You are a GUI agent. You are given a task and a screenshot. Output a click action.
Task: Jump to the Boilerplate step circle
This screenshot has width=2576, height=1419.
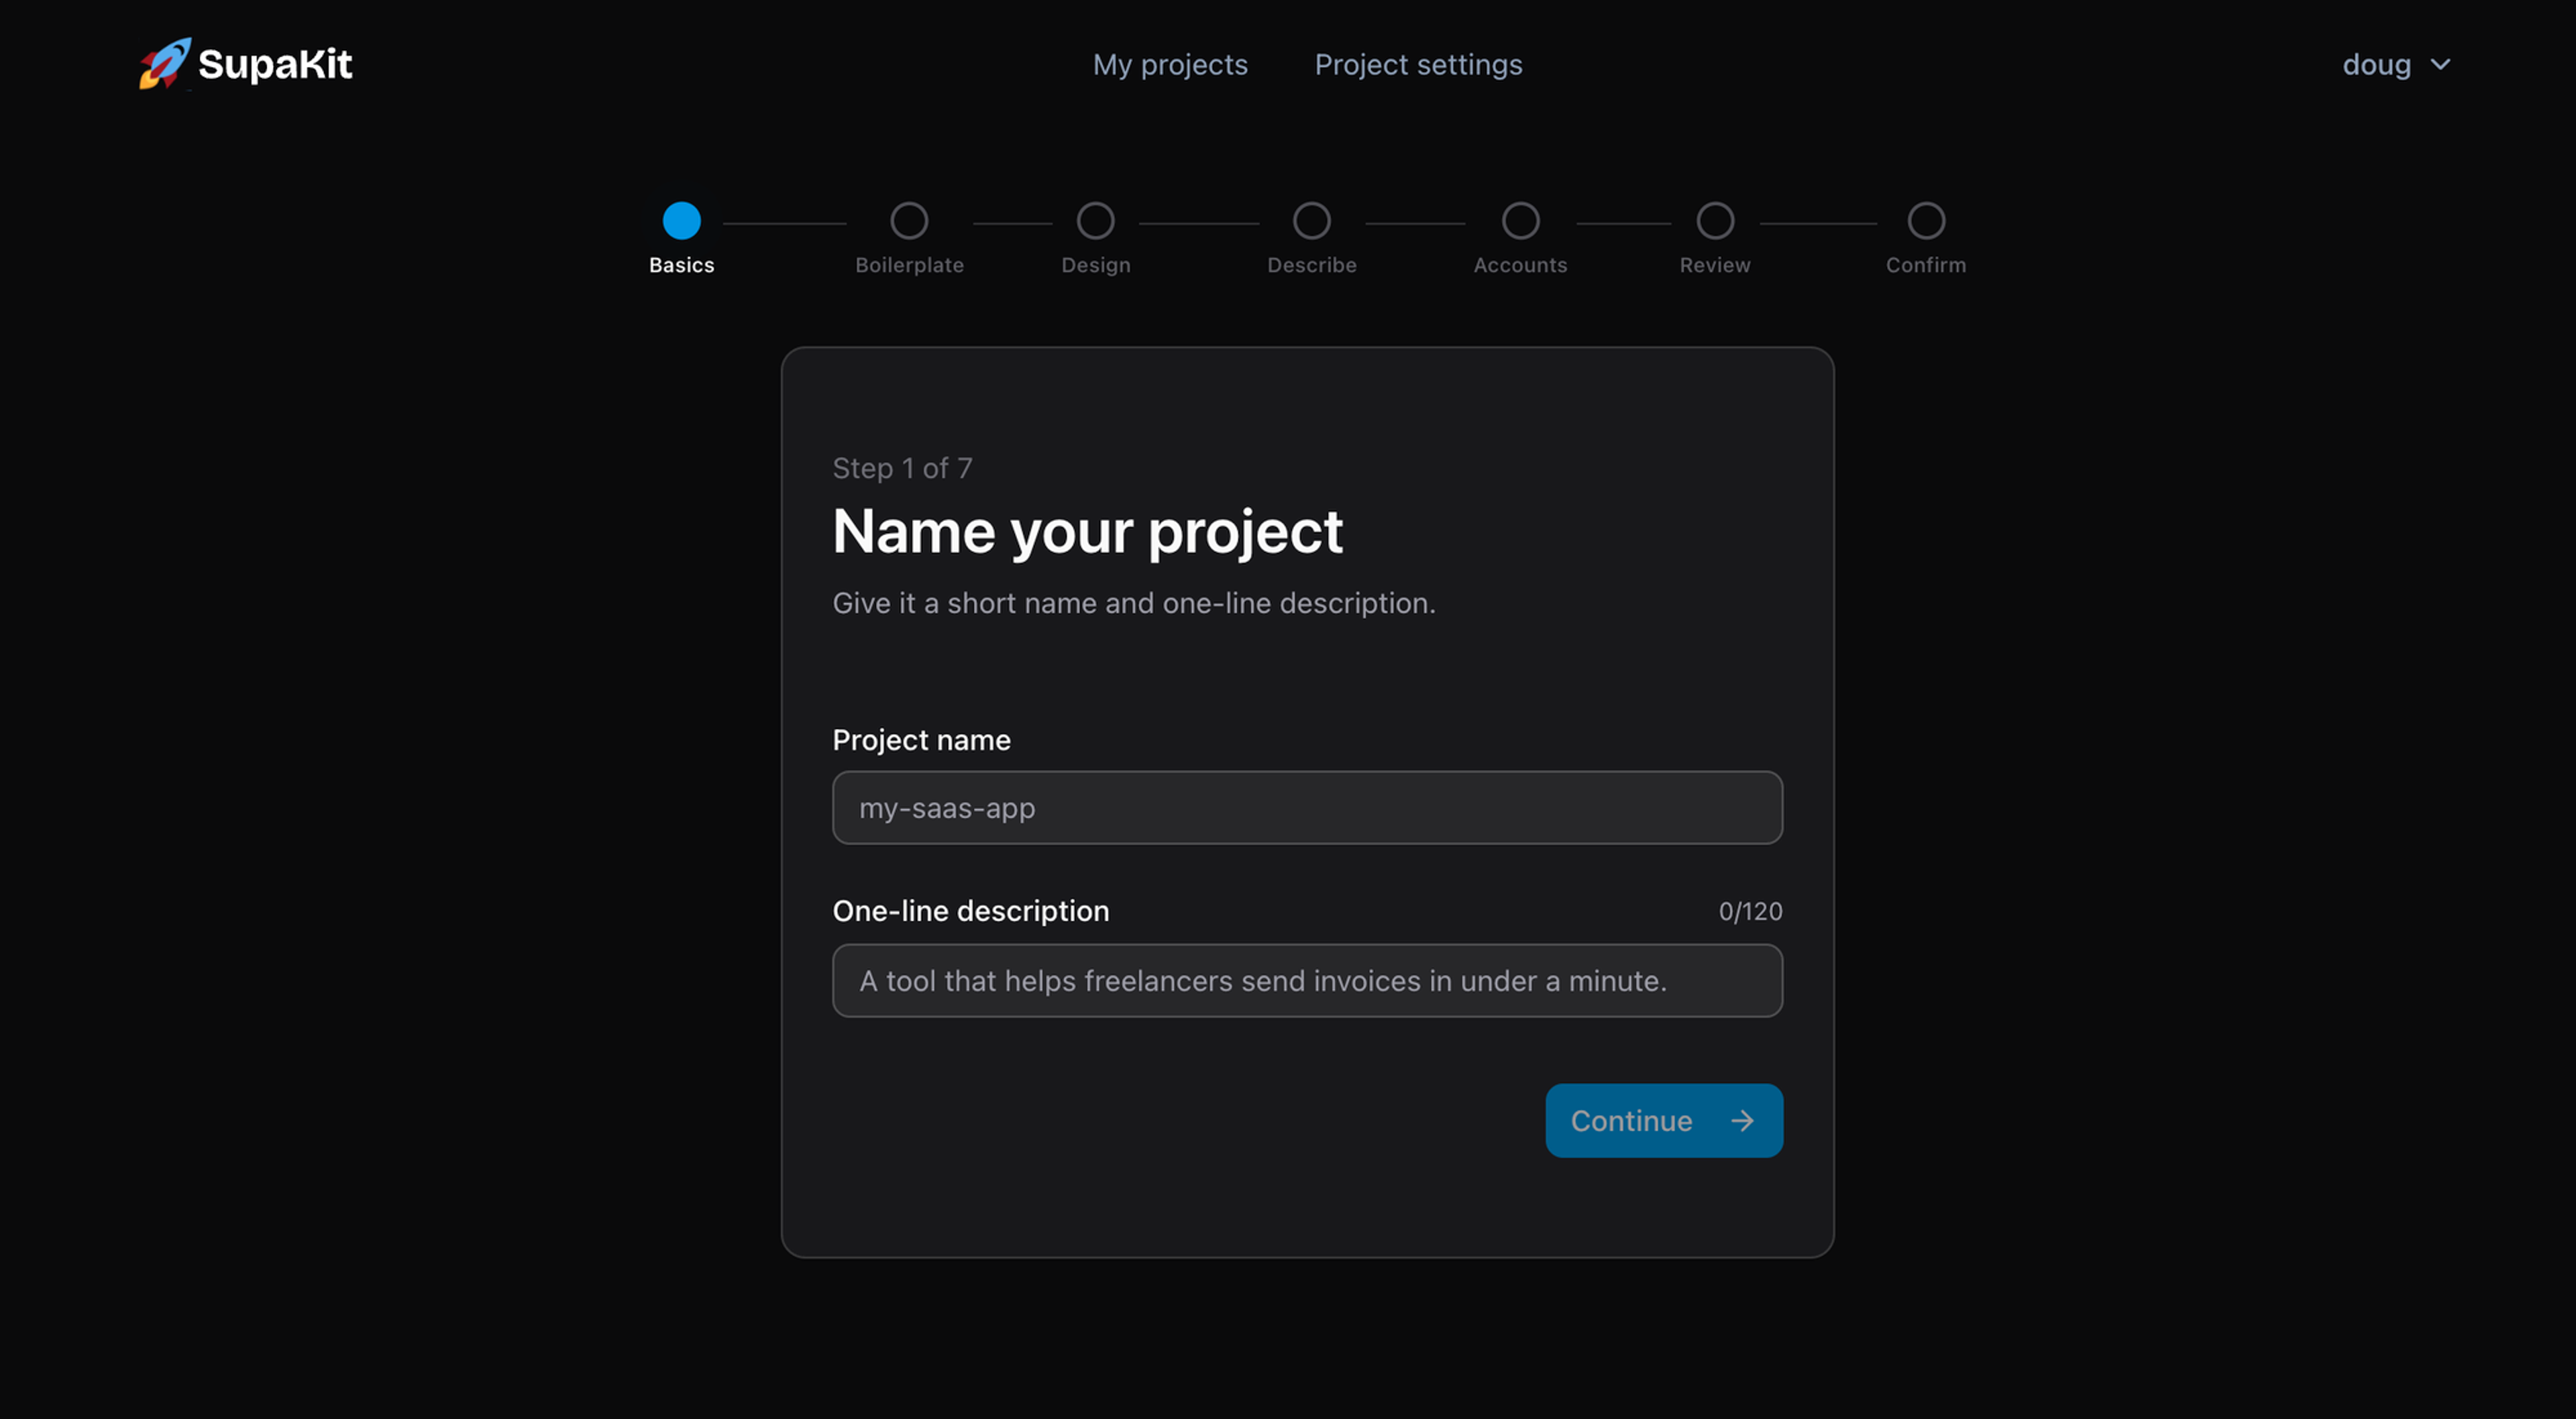909,221
